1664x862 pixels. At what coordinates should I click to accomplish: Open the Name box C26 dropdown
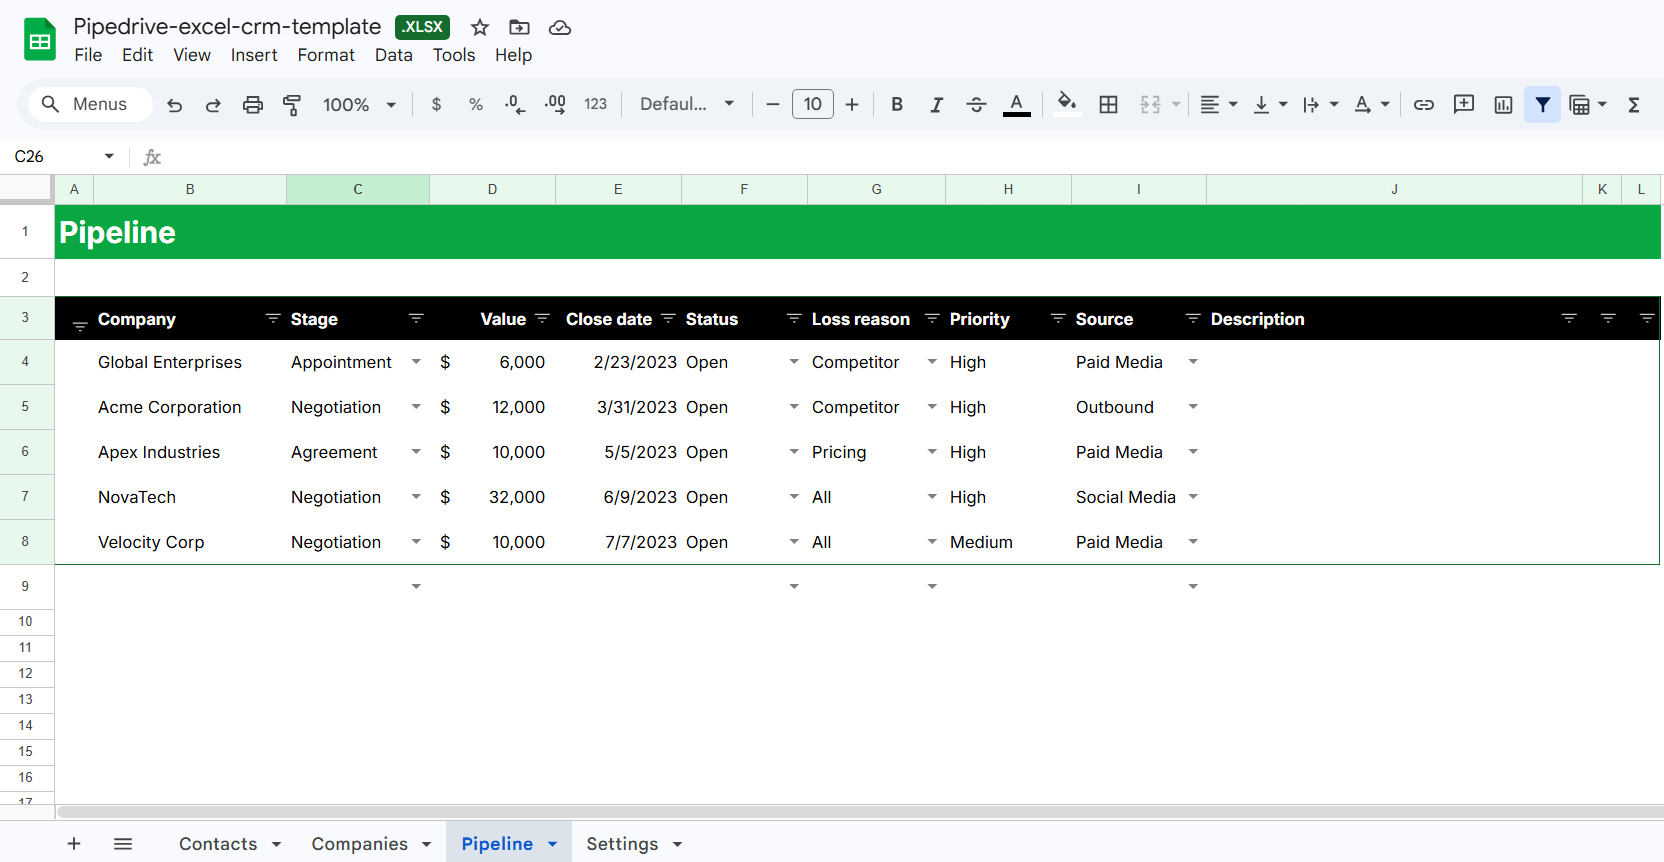(x=109, y=156)
